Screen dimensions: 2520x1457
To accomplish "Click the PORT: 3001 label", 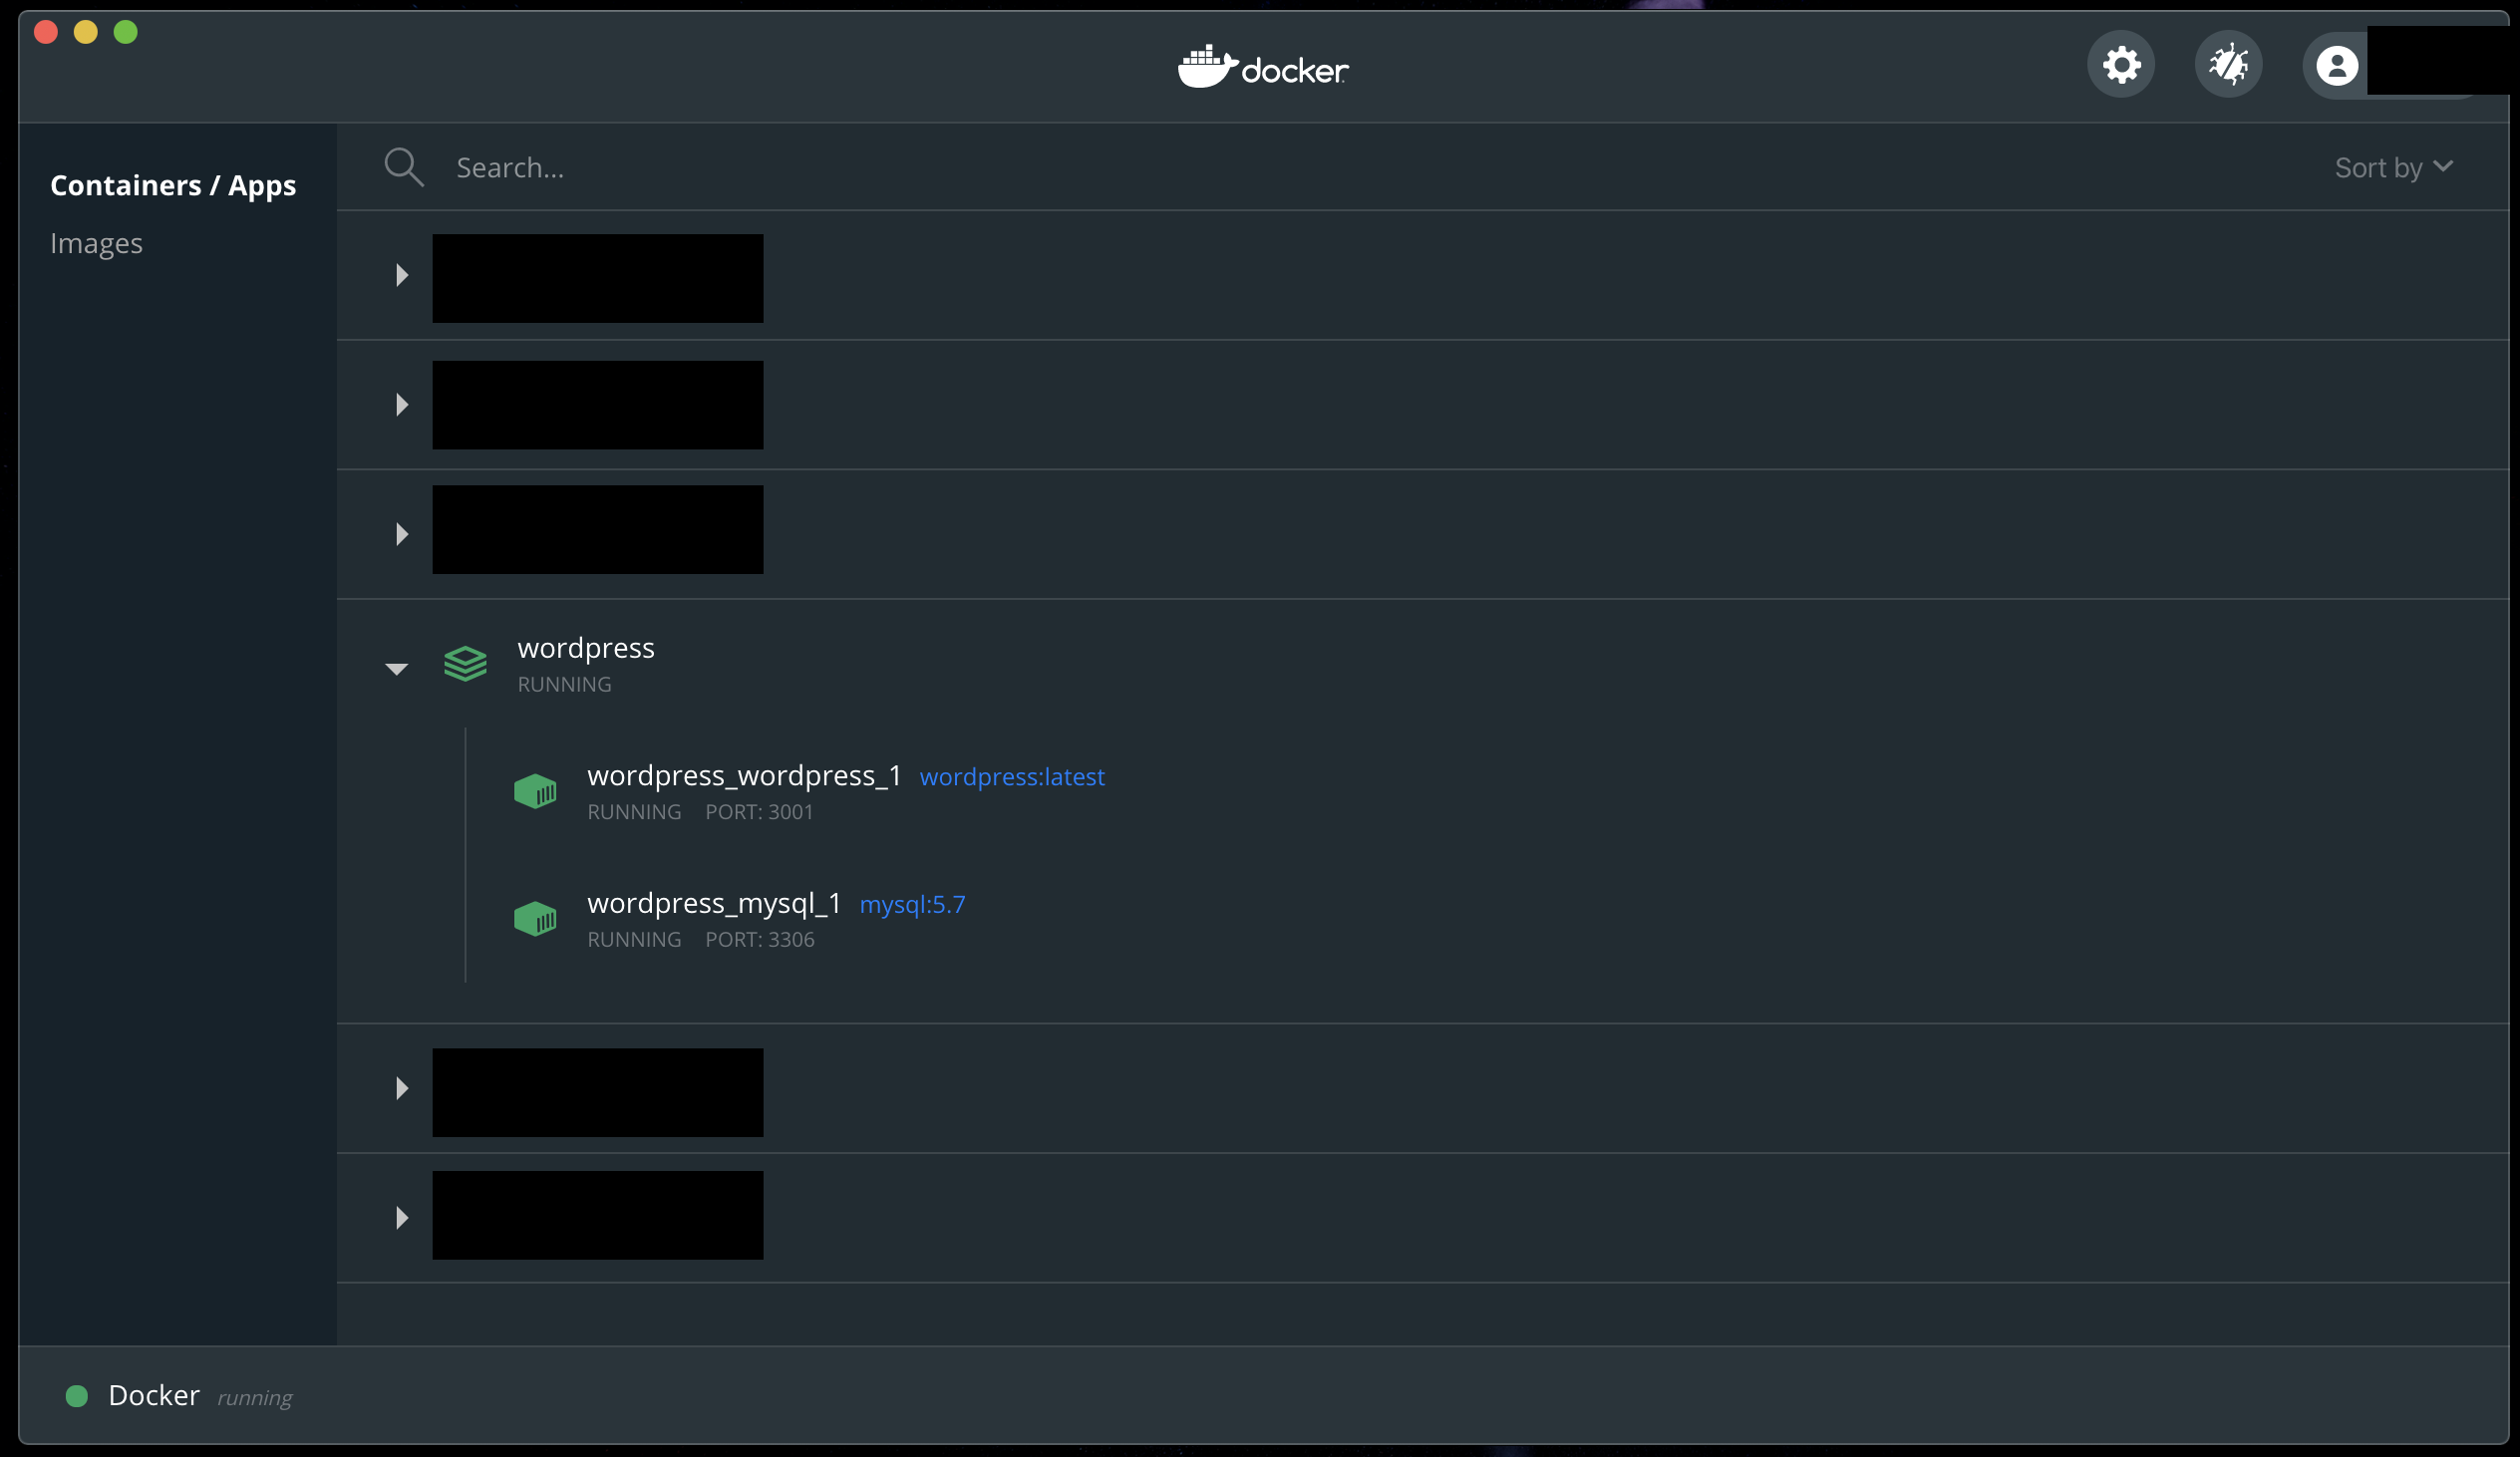I will point(759,812).
